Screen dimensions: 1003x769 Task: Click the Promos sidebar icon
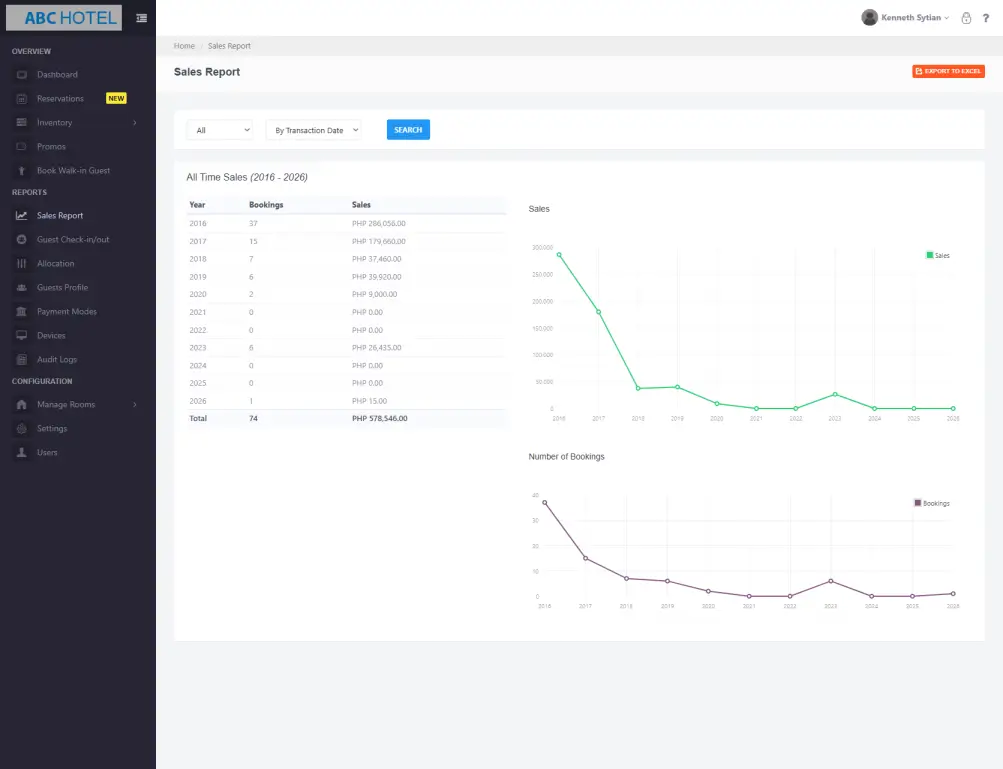22,147
